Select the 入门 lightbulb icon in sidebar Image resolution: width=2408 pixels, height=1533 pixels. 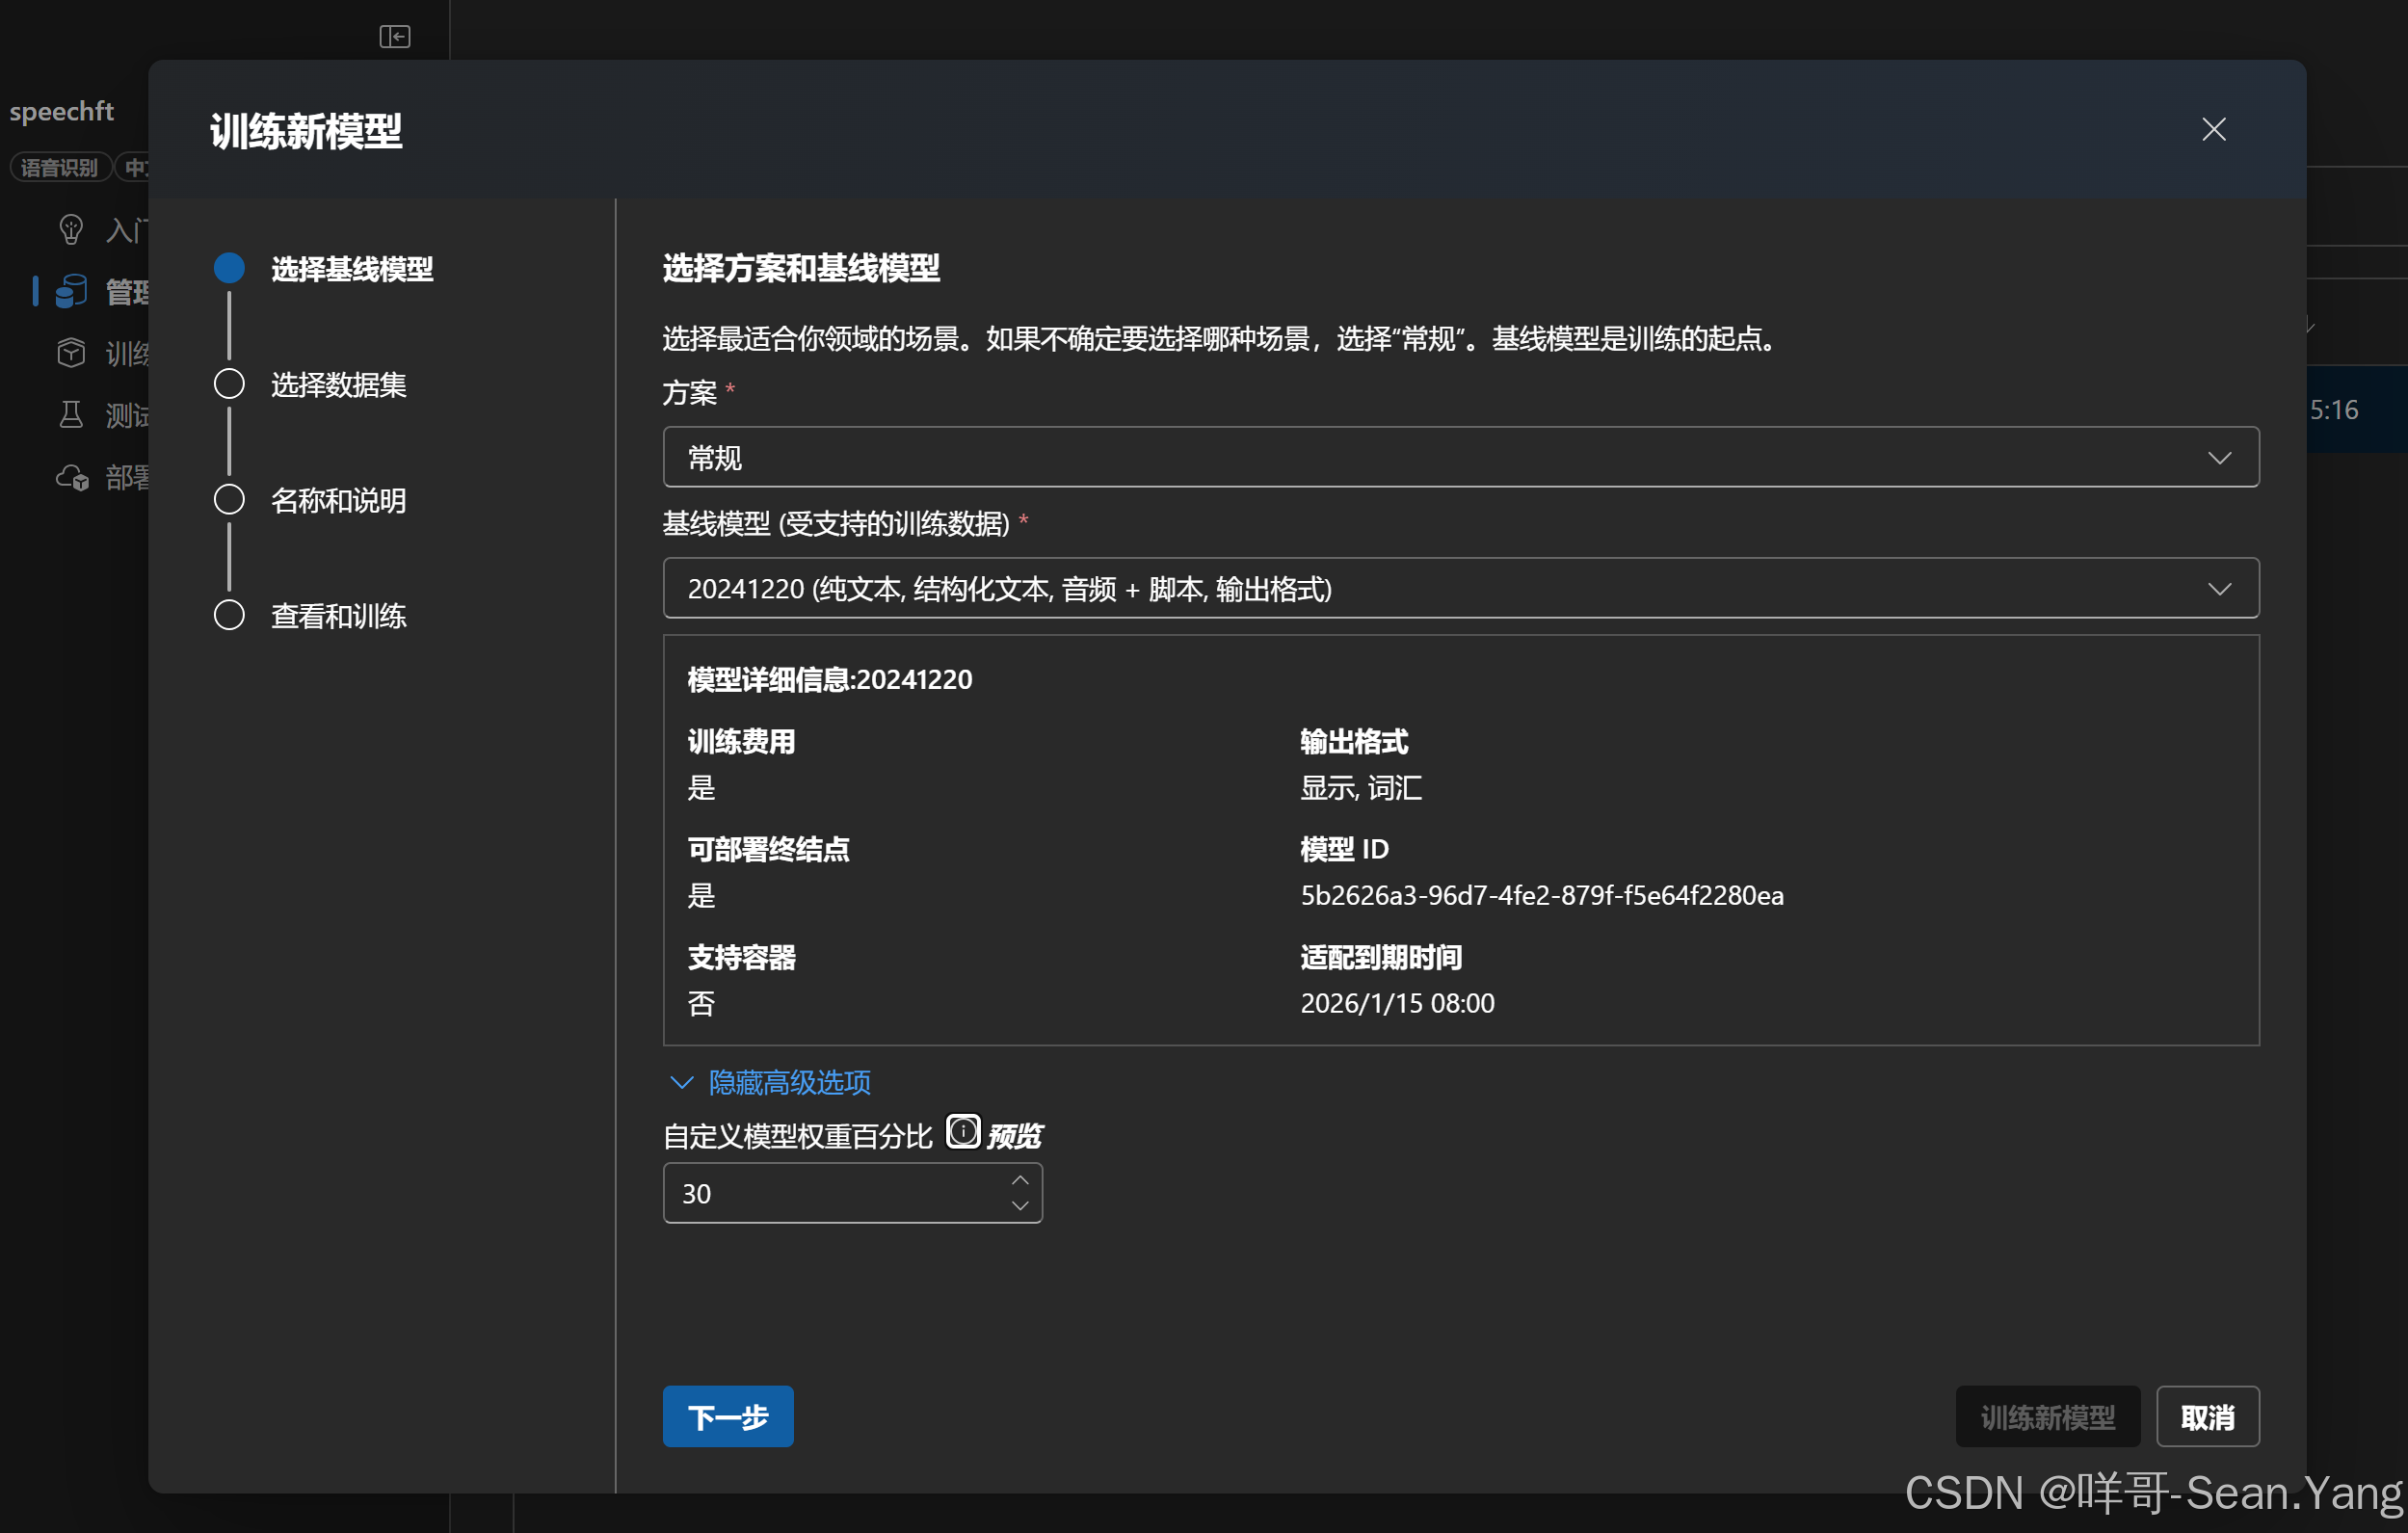pyautogui.click(x=71, y=229)
